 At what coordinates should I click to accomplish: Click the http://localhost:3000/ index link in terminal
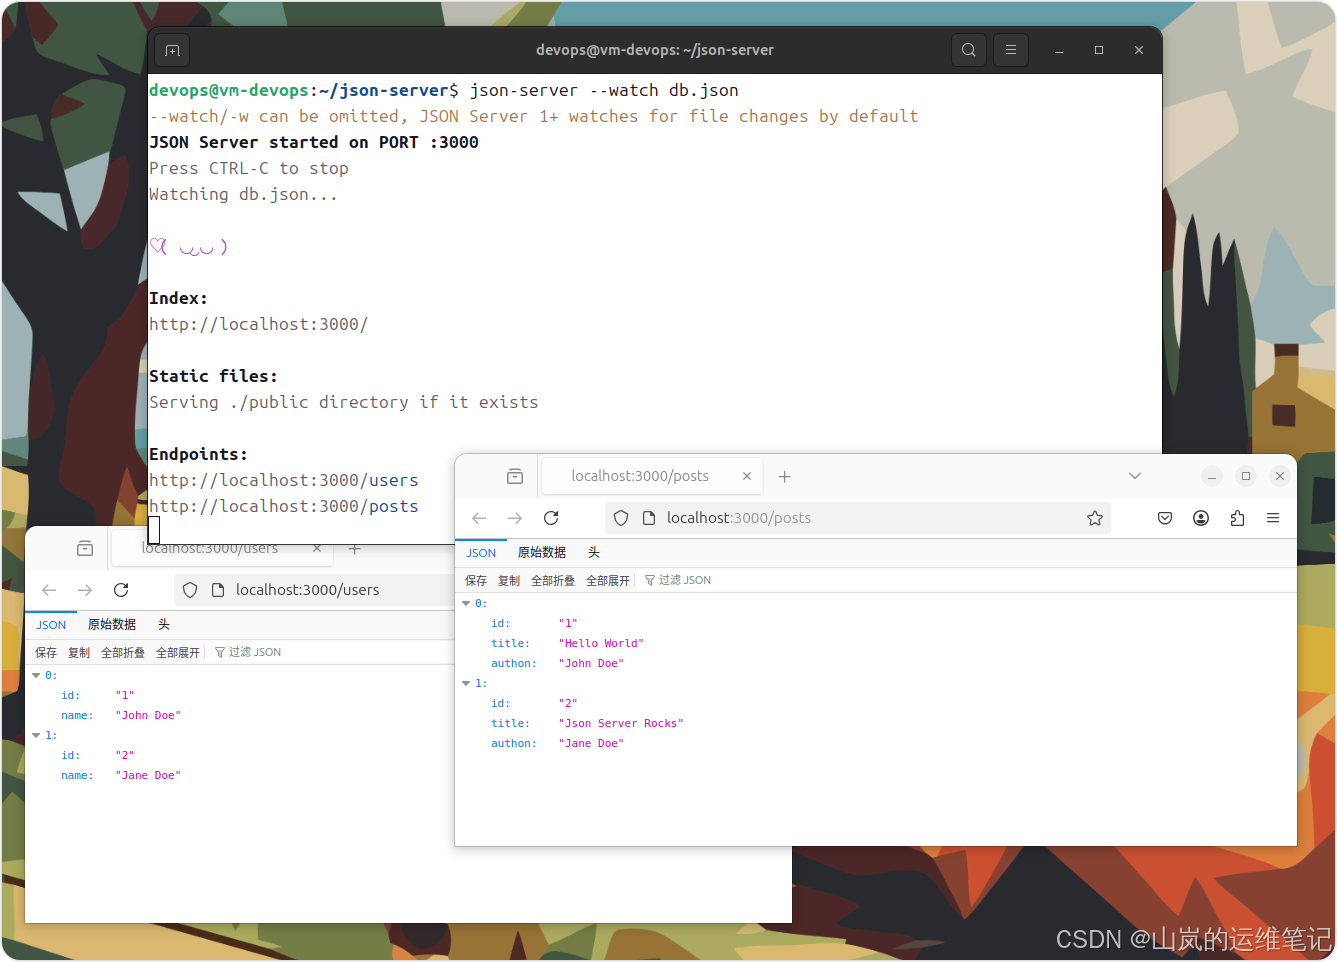(x=259, y=324)
